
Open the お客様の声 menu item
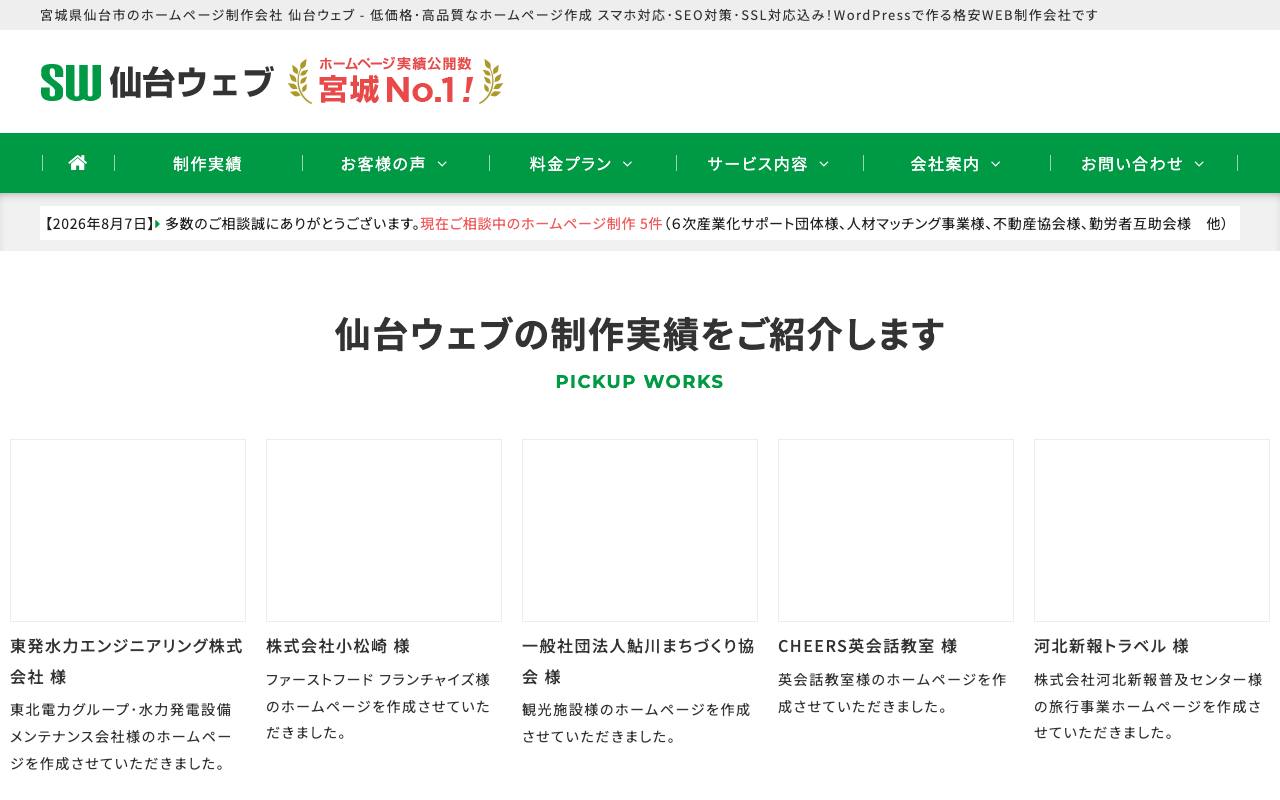383,163
